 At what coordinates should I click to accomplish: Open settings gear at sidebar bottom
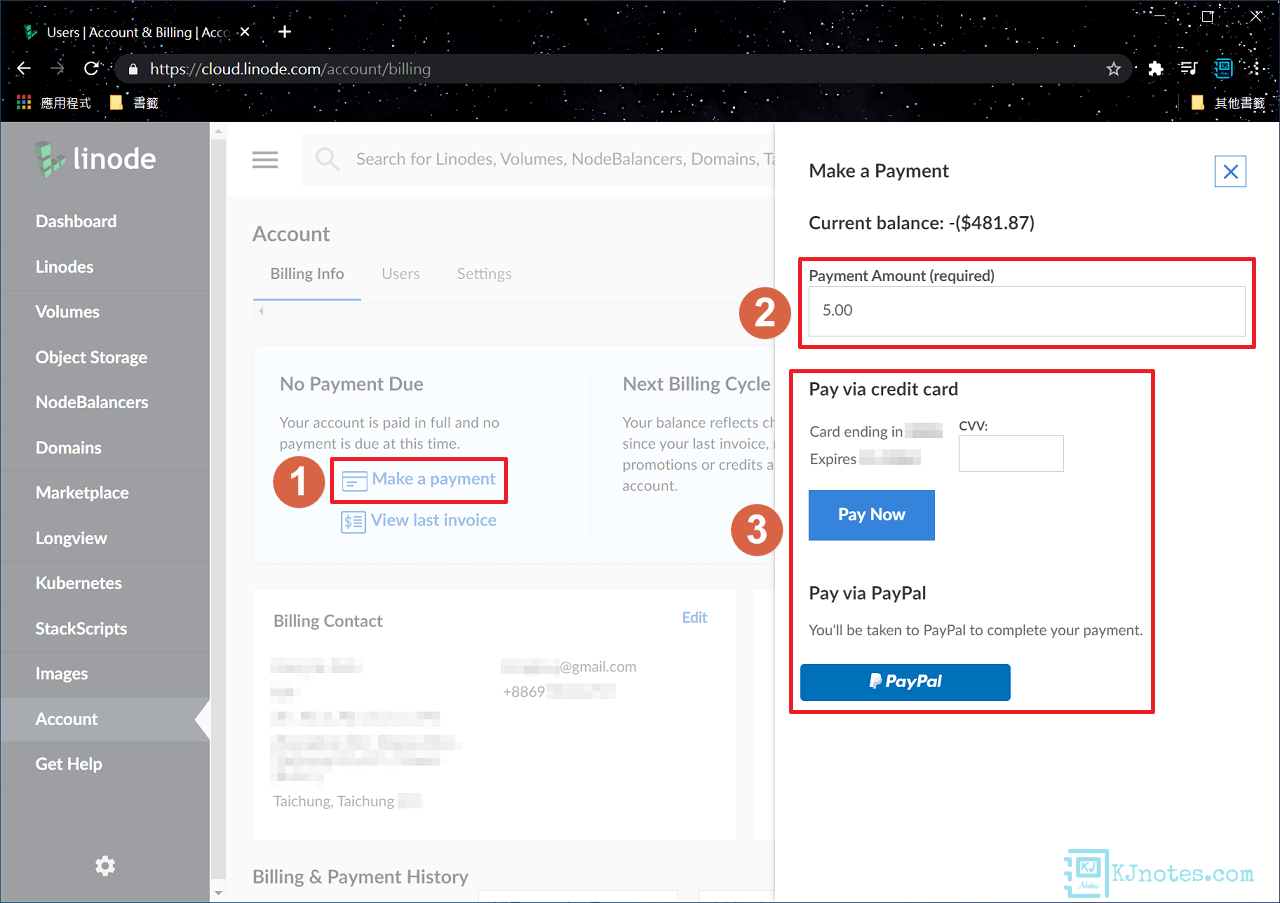[105, 866]
